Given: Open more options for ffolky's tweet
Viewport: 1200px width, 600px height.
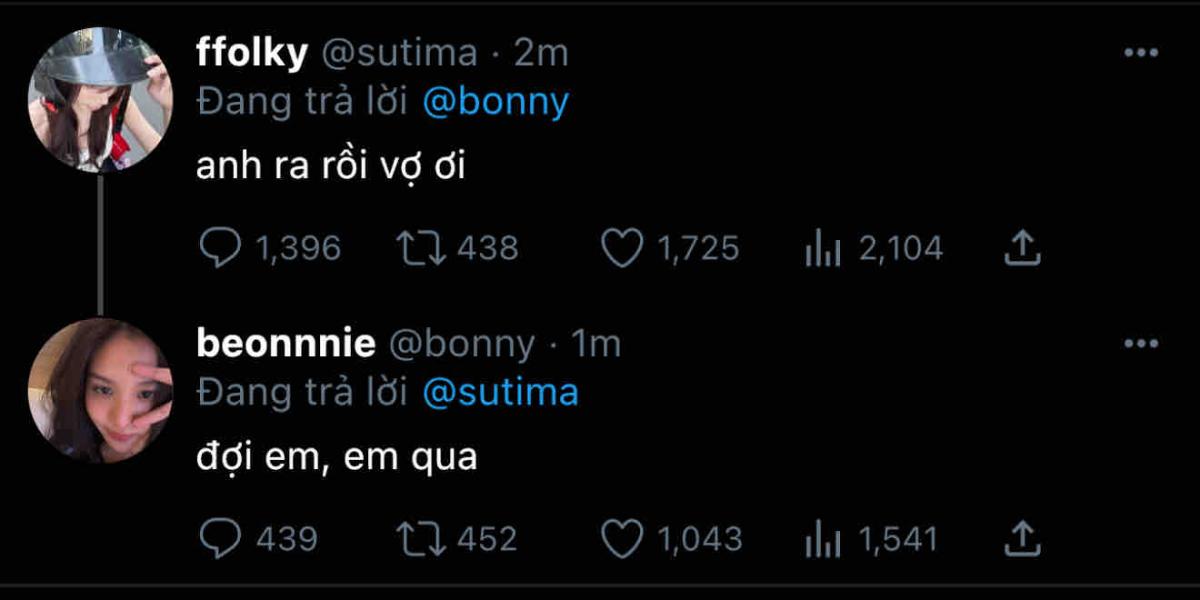Looking at the screenshot, I should (1140, 53).
